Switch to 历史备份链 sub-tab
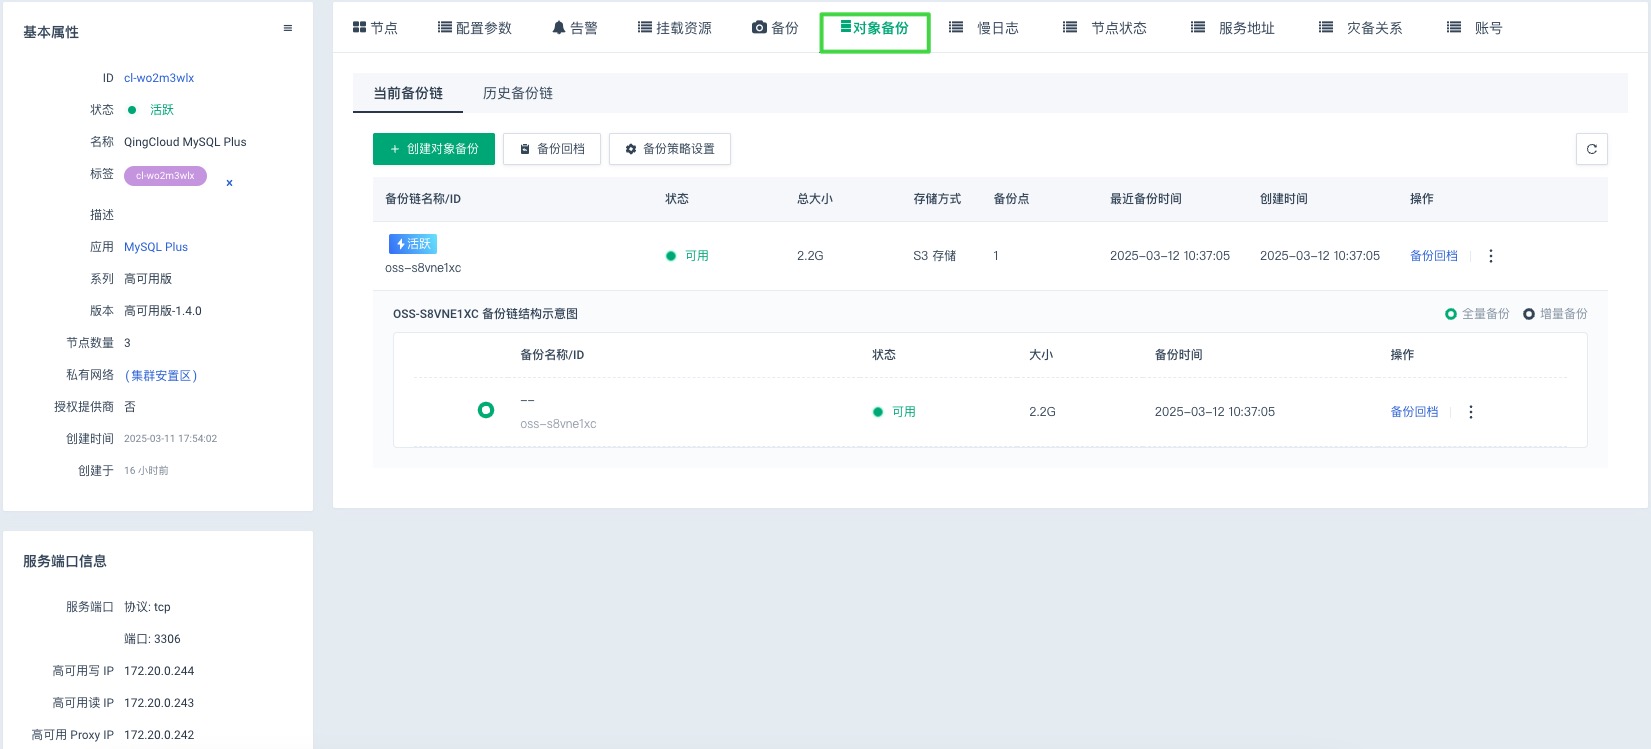This screenshot has width=1651, height=749. click(x=518, y=93)
